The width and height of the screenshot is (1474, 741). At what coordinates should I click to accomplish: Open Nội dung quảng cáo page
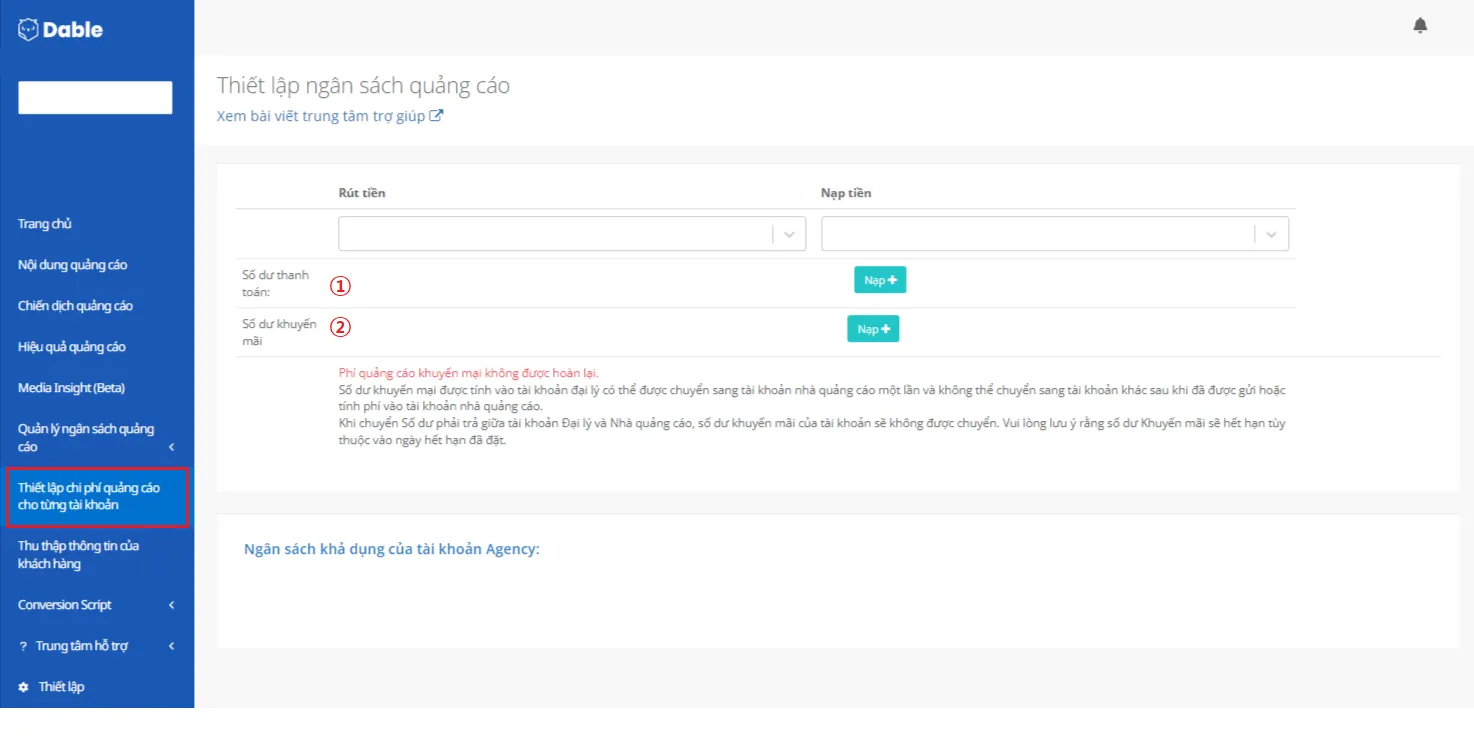[x=72, y=265]
